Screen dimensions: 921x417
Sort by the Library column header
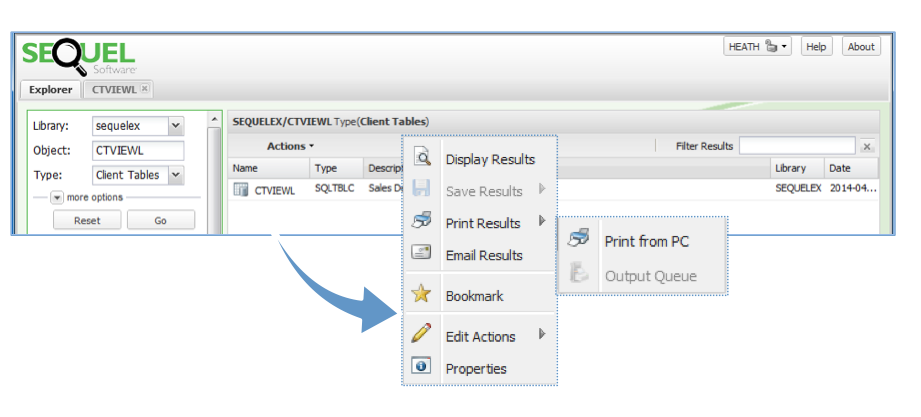coord(797,168)
